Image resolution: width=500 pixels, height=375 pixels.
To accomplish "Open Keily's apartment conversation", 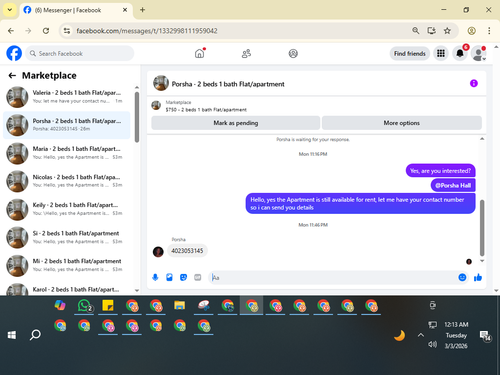I will pos(67,209).
